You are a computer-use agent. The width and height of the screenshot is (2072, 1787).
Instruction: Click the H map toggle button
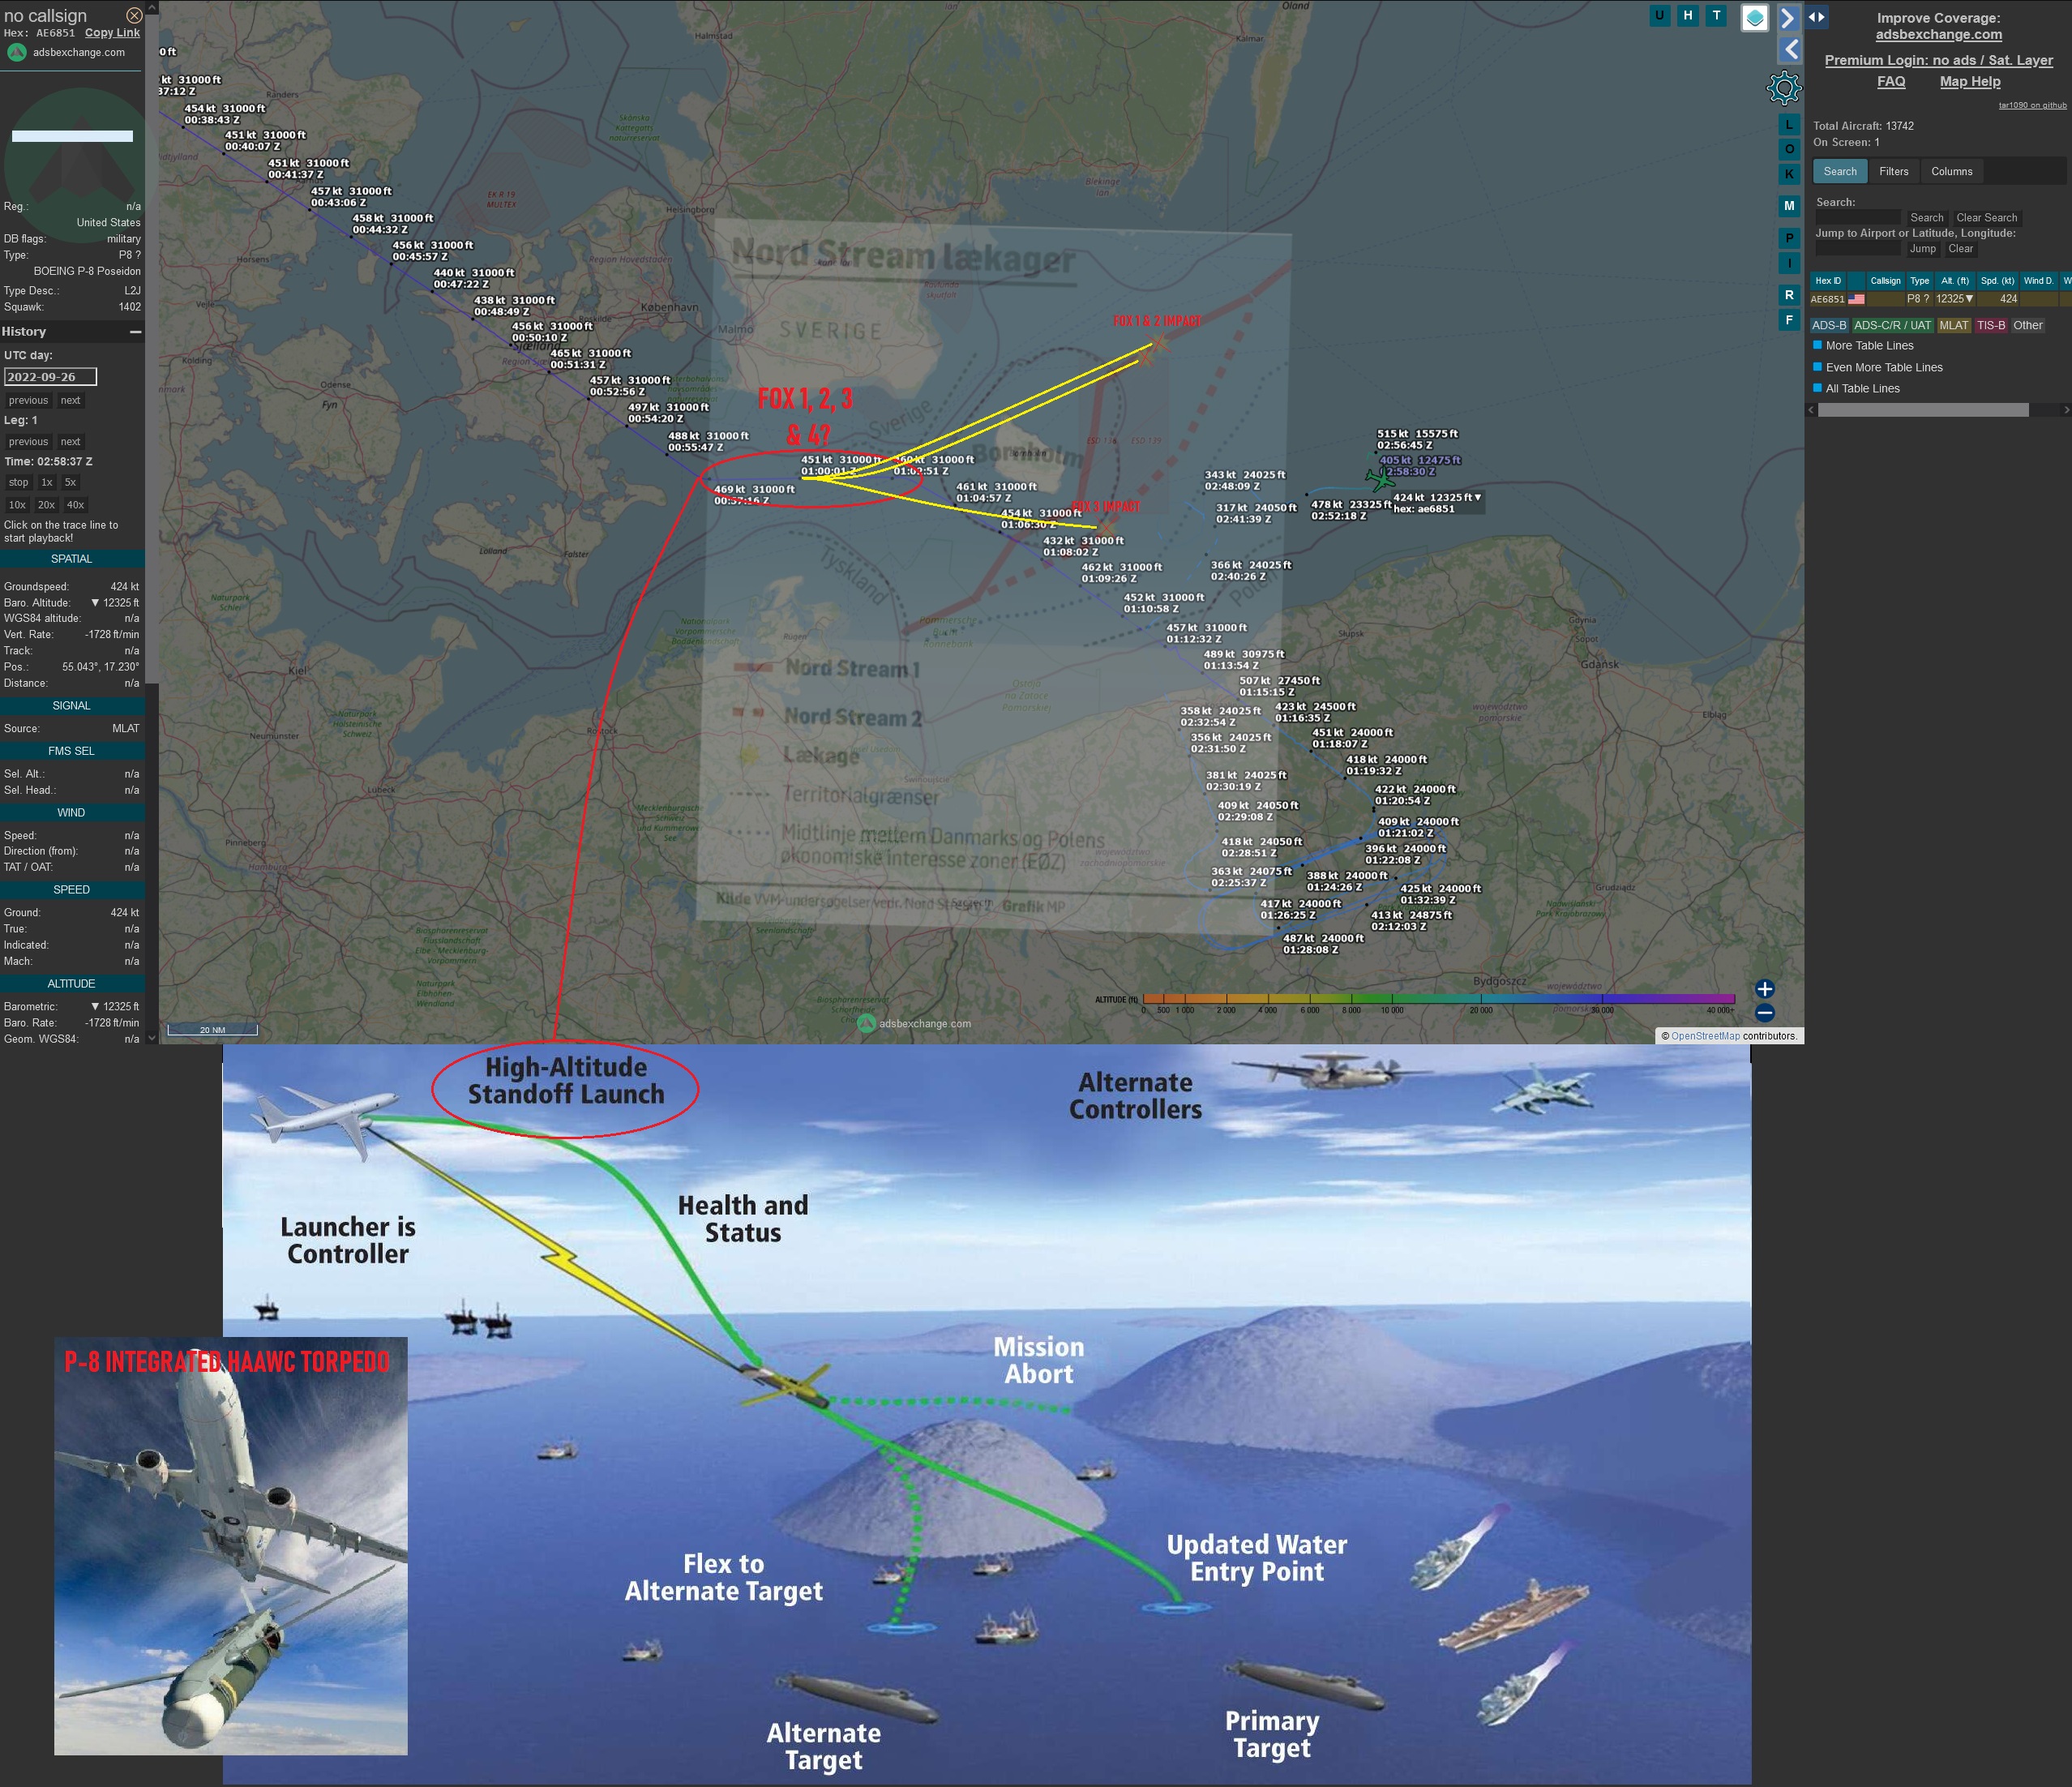click(1688, 15)
